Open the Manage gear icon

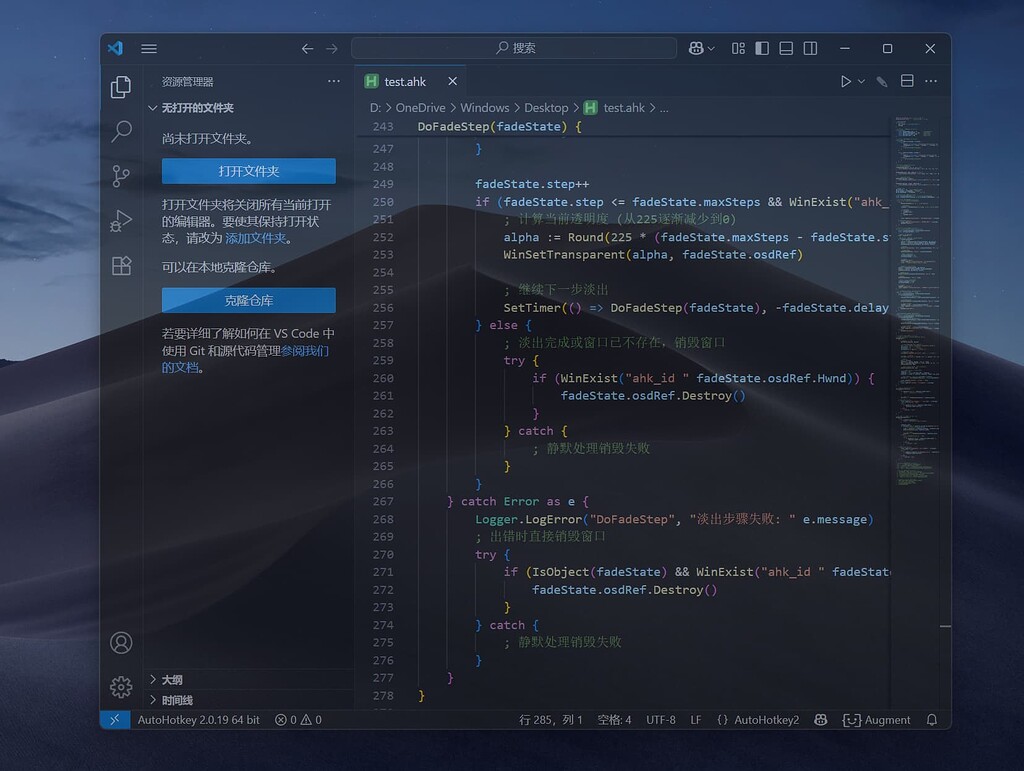point(121,687)
